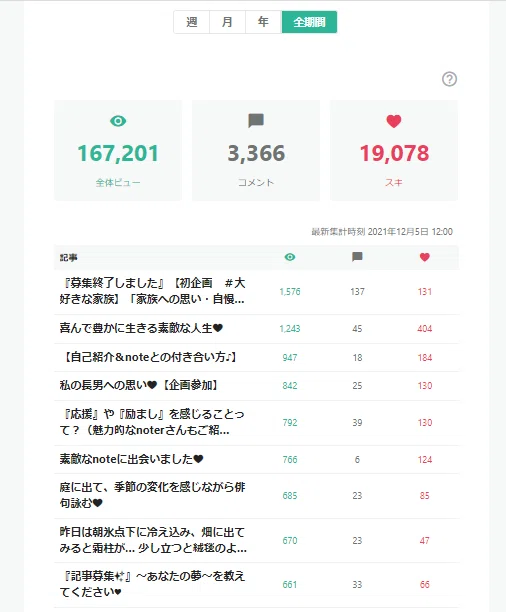Click the total comments number 3,366

256,153
